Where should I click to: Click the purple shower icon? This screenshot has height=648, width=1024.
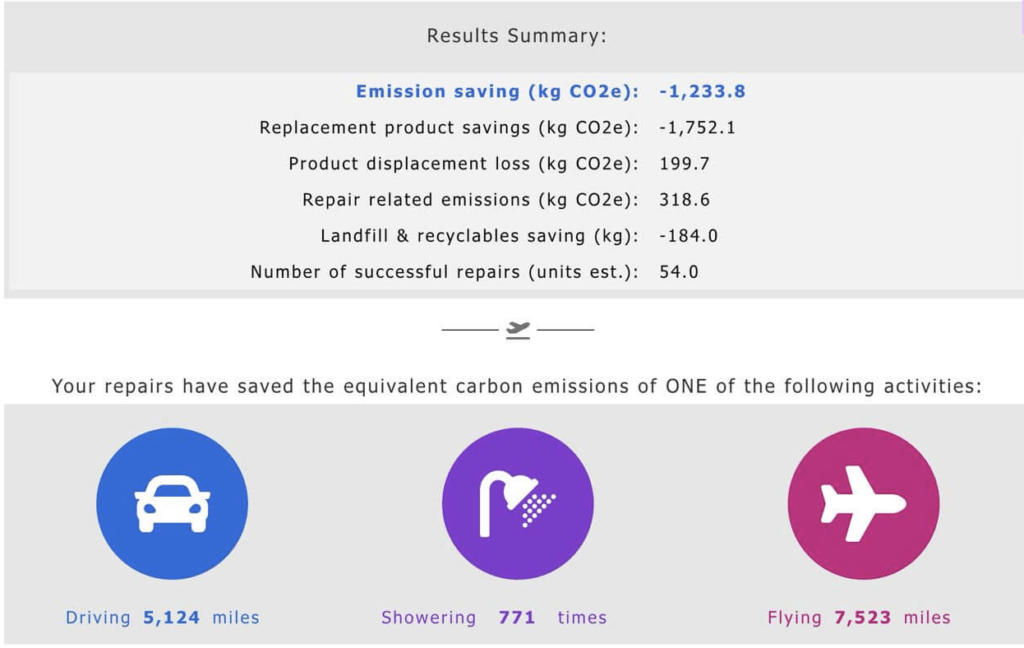[x=518, y=504]
